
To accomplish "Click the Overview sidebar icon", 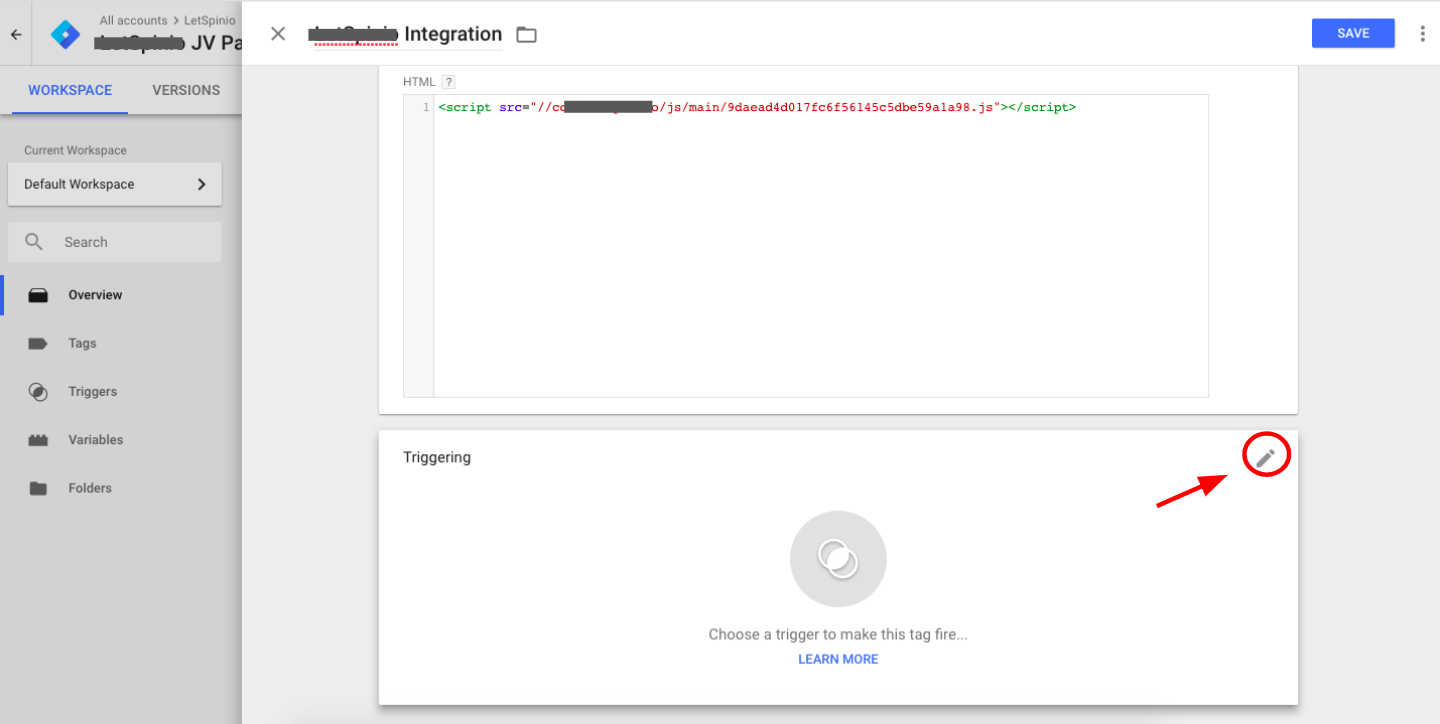I will (x=38, y=295).
